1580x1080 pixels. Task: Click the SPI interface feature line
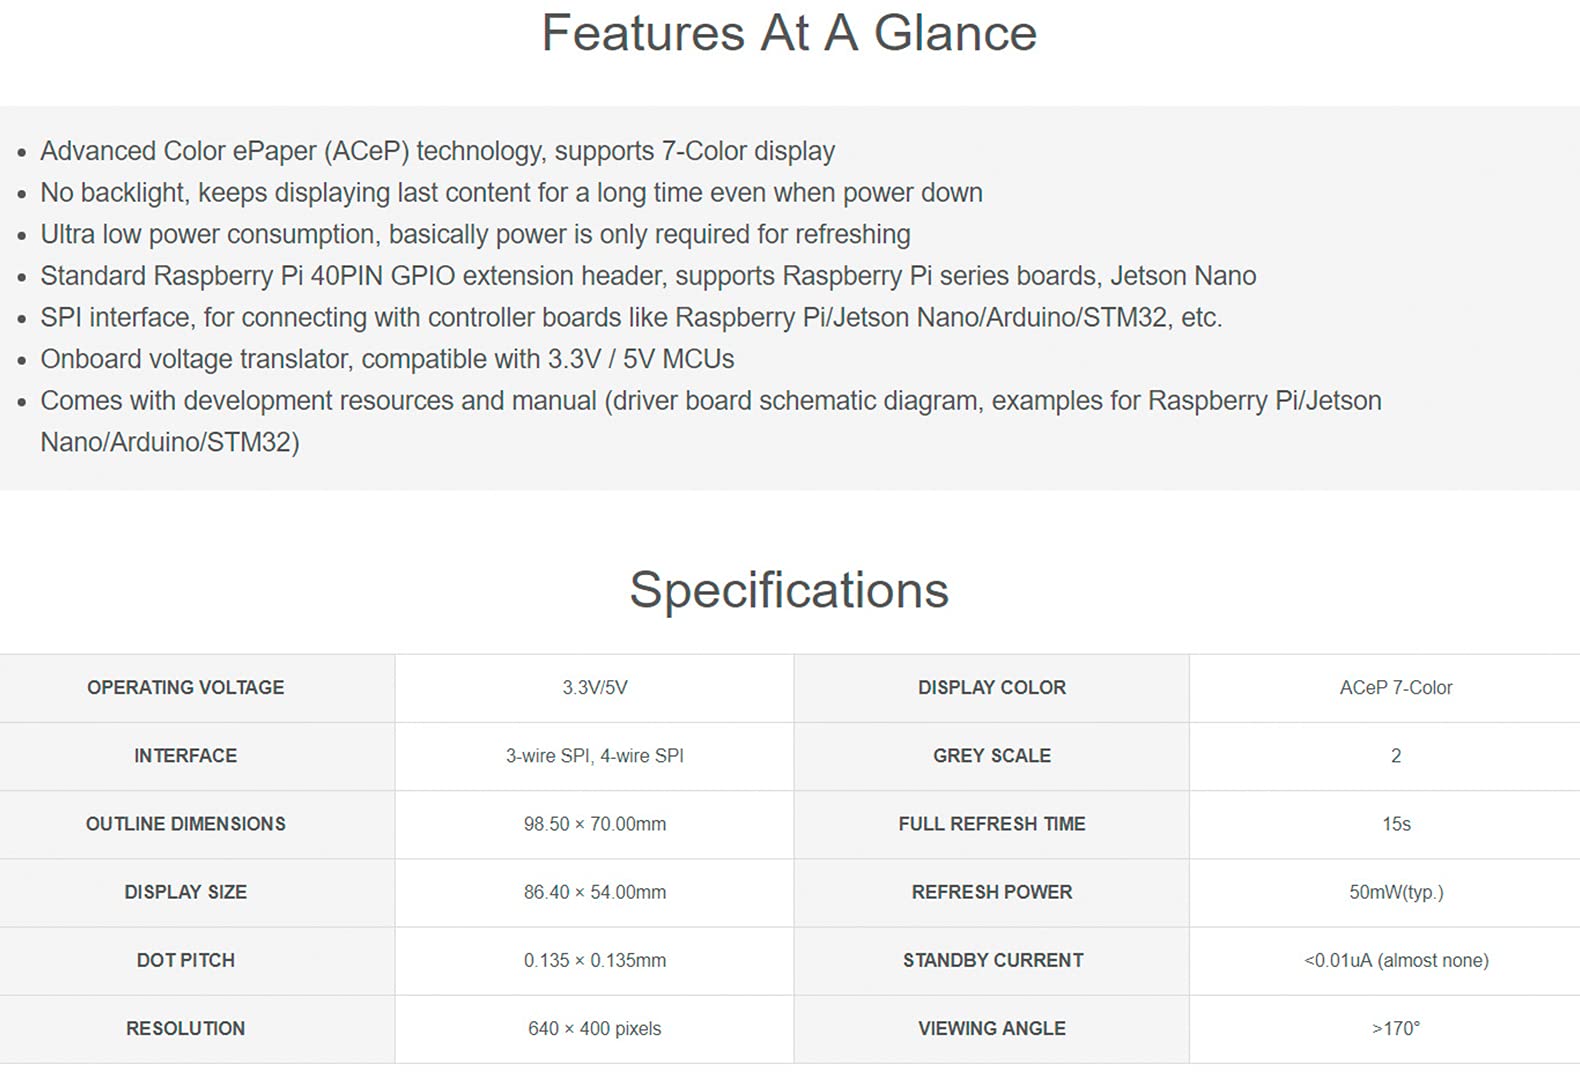631,317
